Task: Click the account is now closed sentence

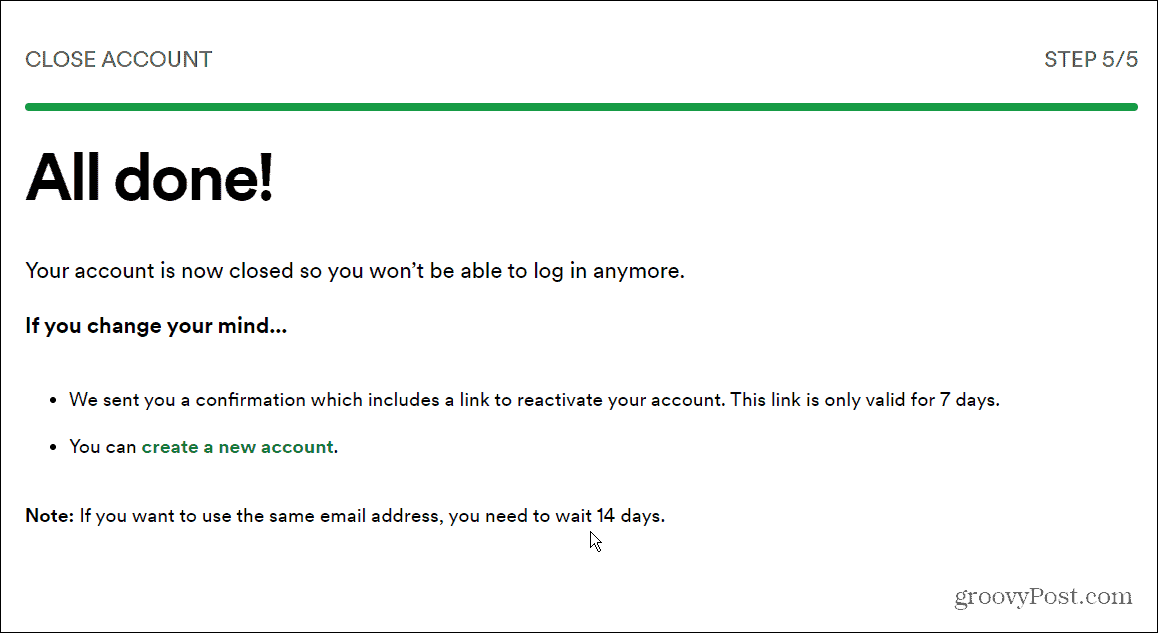Action: coord(355,271)
